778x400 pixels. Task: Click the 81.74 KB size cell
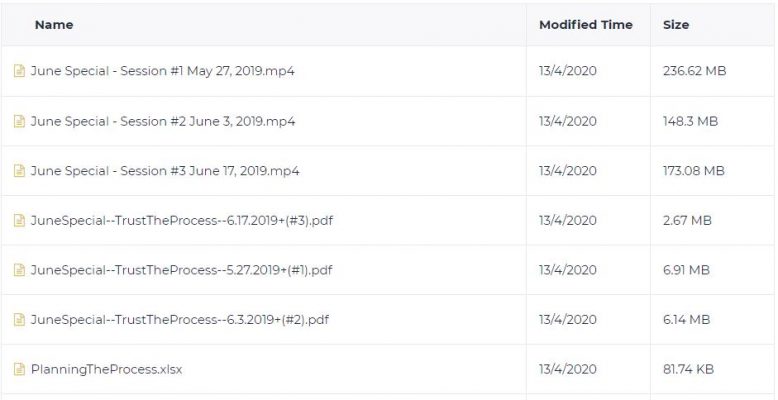click(x=688, y=369)
